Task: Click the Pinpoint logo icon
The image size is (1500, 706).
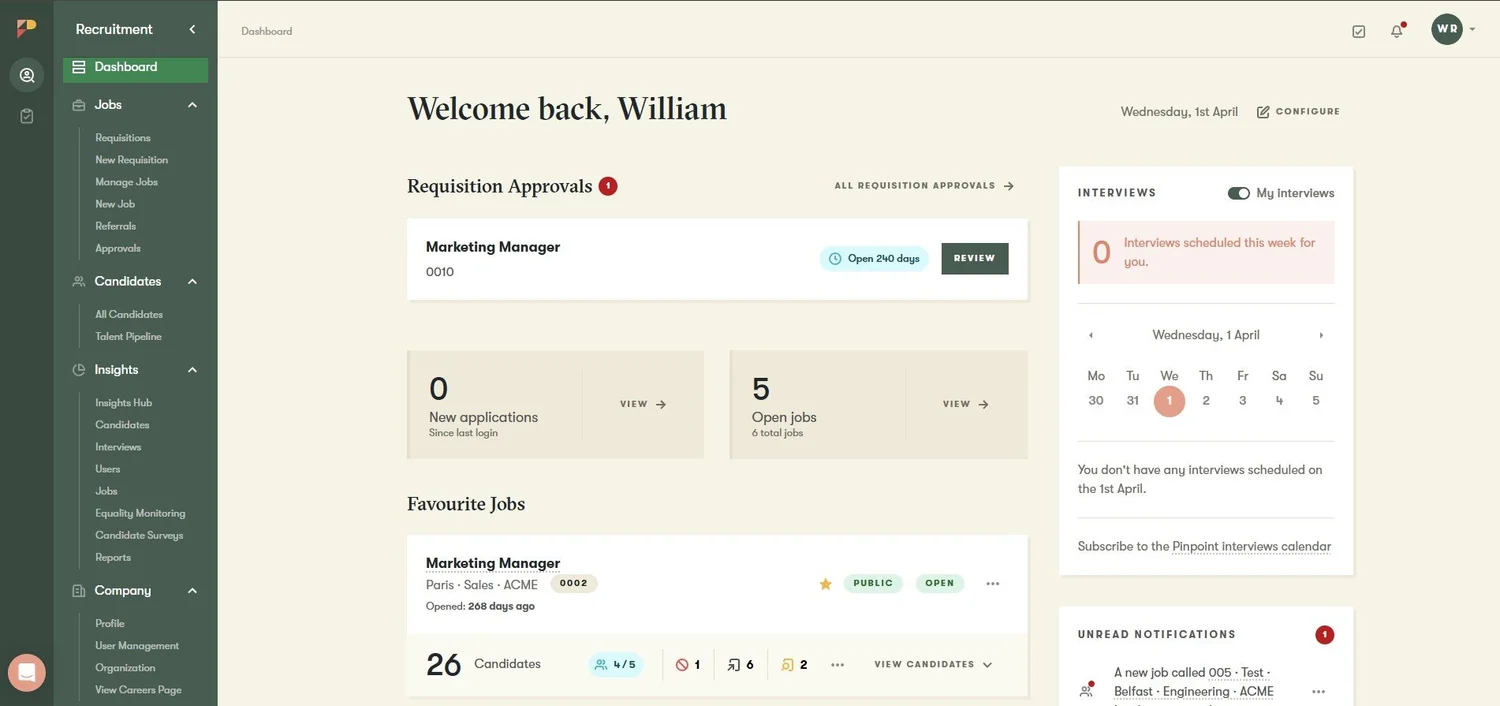Action: coord(26,28)
